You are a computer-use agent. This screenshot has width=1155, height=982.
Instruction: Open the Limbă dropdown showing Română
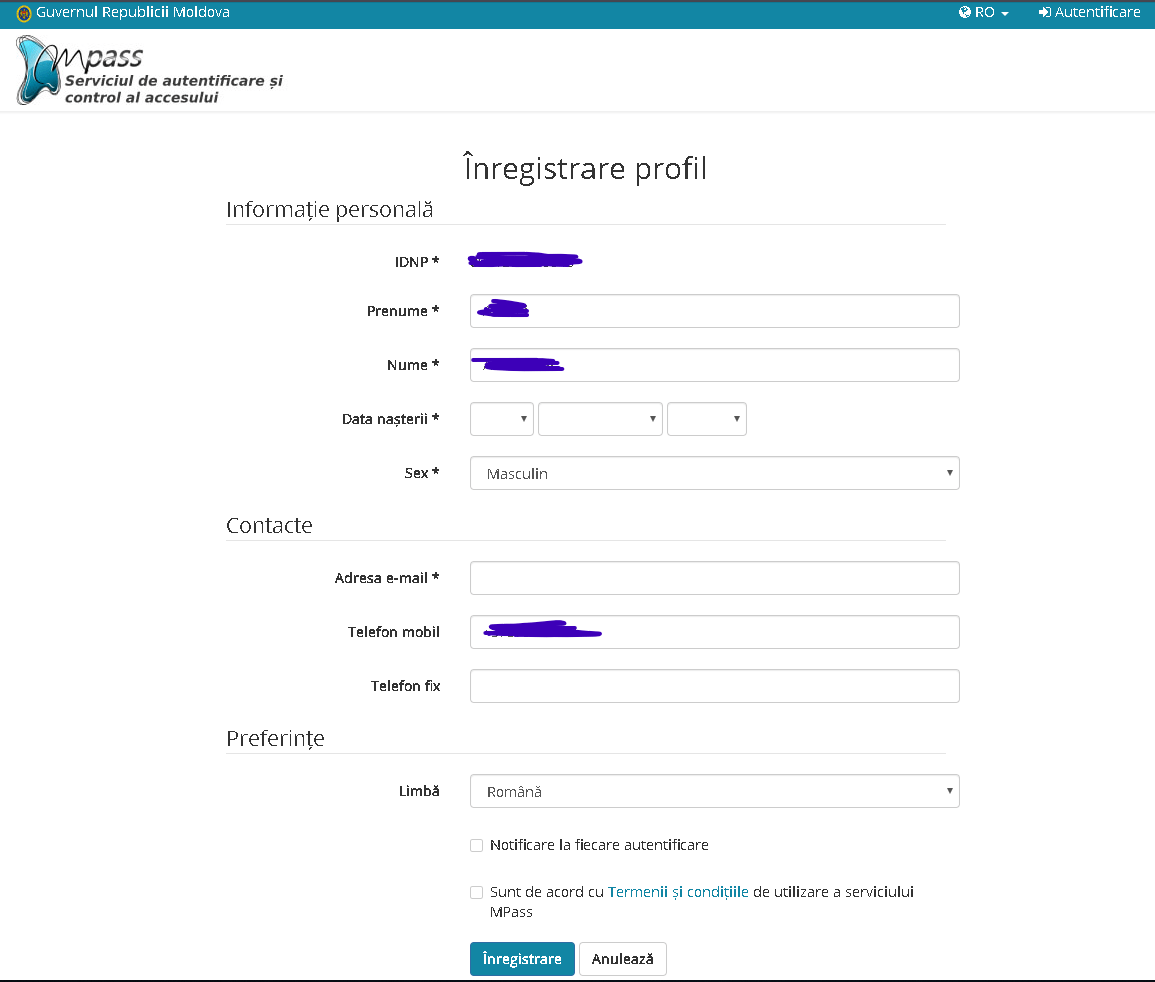(x=715, y=791)
